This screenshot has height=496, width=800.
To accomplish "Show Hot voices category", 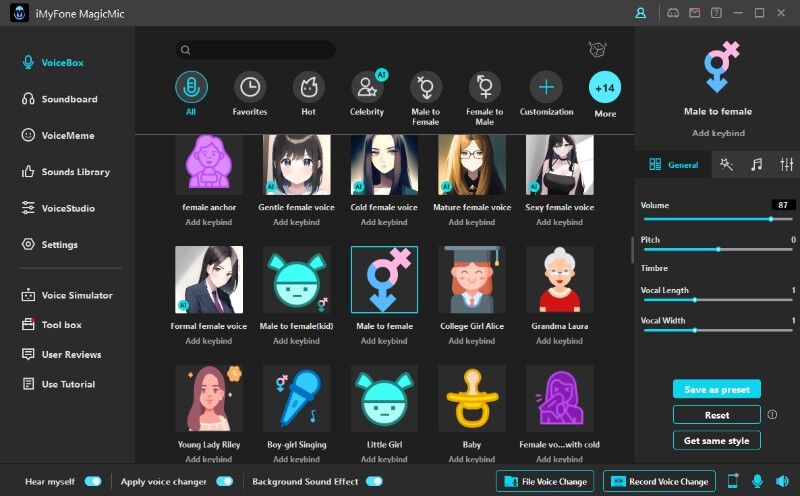I will (x=308, y=87).
